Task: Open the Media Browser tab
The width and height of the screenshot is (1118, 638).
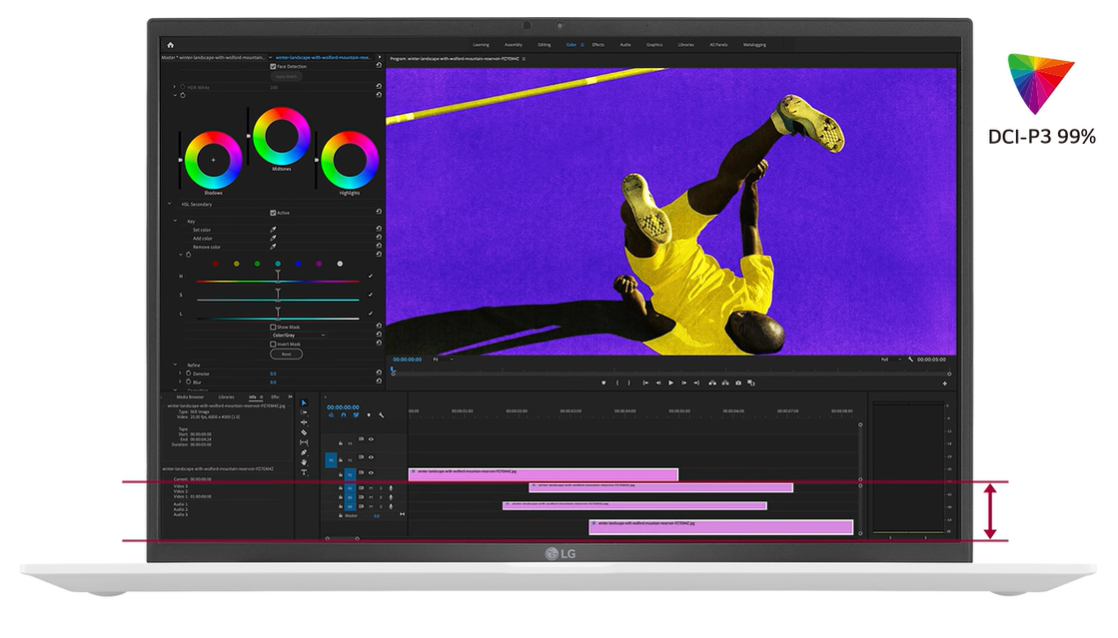Action: [x=190, y=397]
